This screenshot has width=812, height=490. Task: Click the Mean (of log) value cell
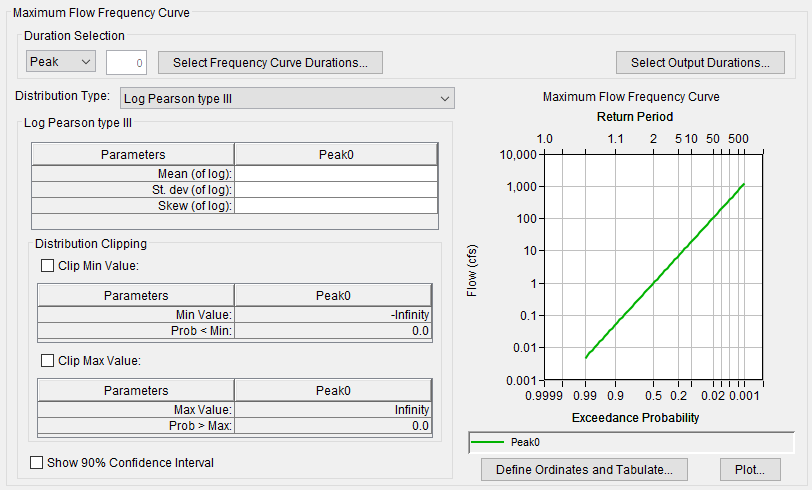pyautogui.click(x=336, y=173)
